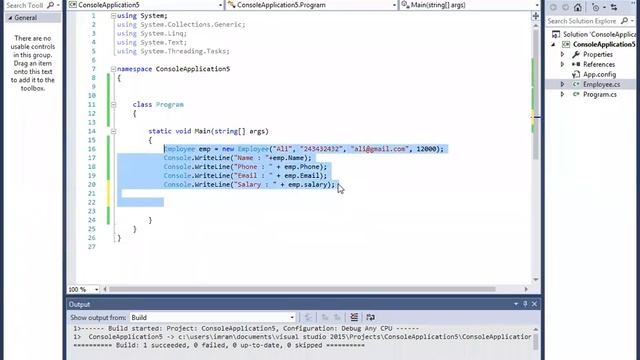640x360 pixels.
Task: Select Employee.cs in Solution Explorer
Action: [601, 84]
